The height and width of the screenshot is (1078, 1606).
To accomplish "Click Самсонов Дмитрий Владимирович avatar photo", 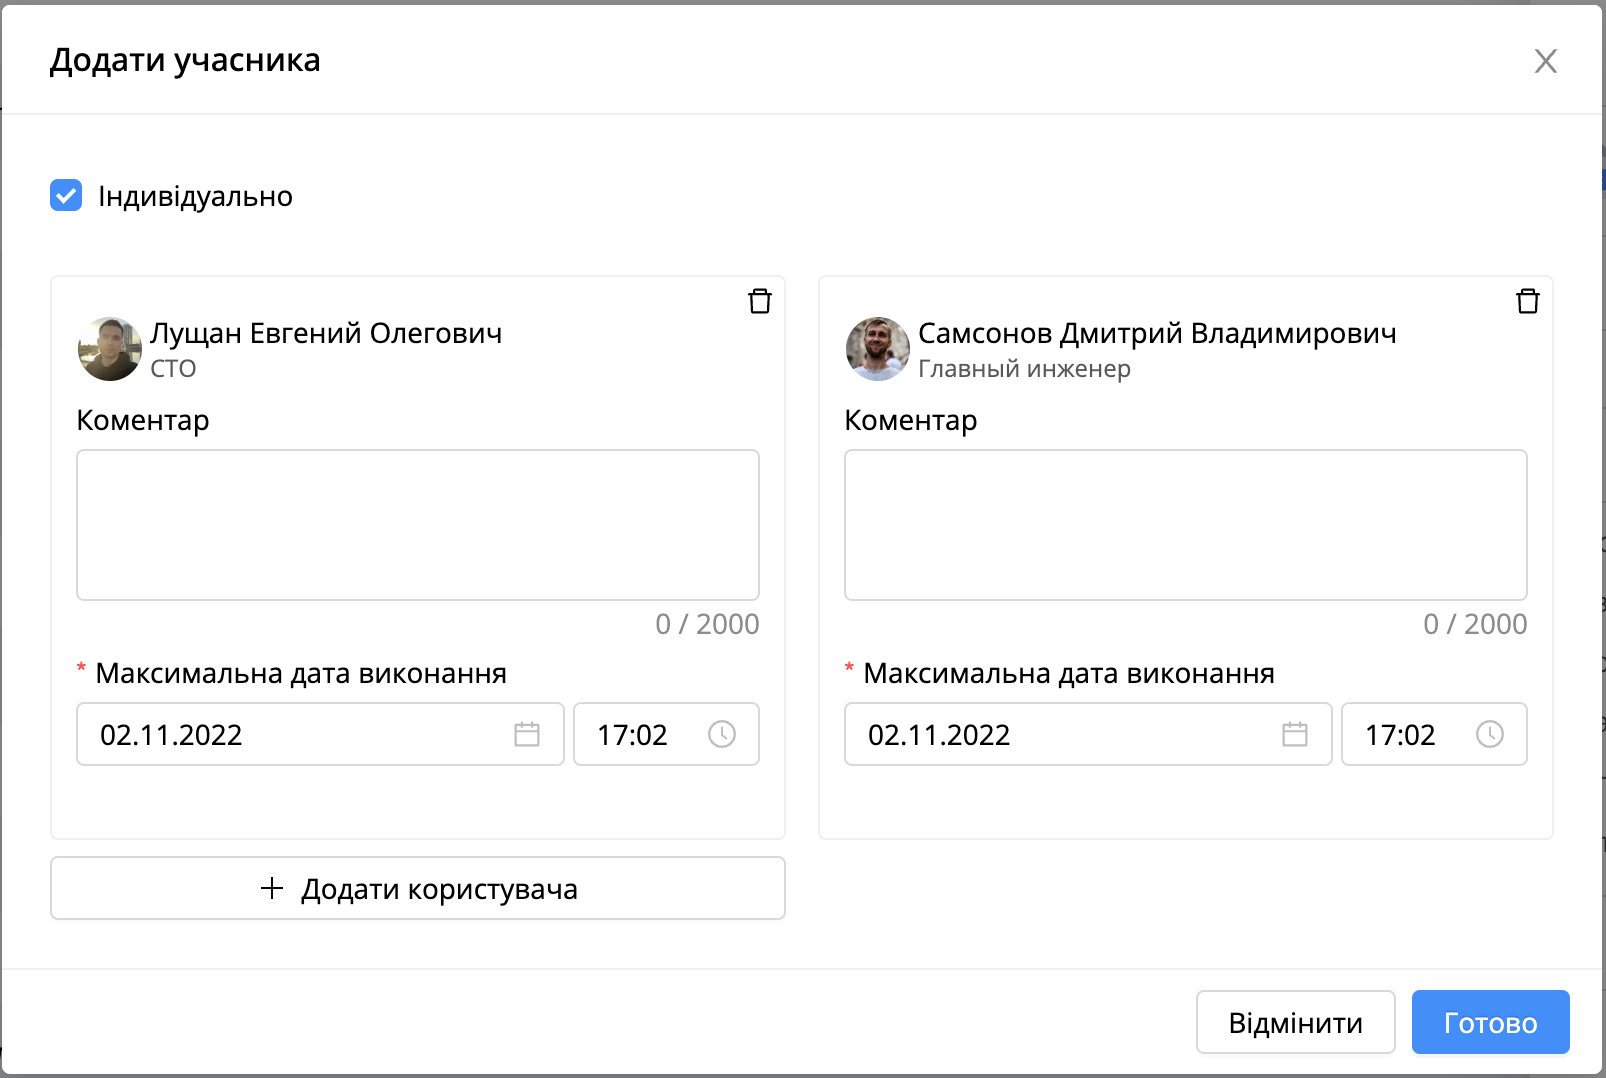I will pos(878,349).
